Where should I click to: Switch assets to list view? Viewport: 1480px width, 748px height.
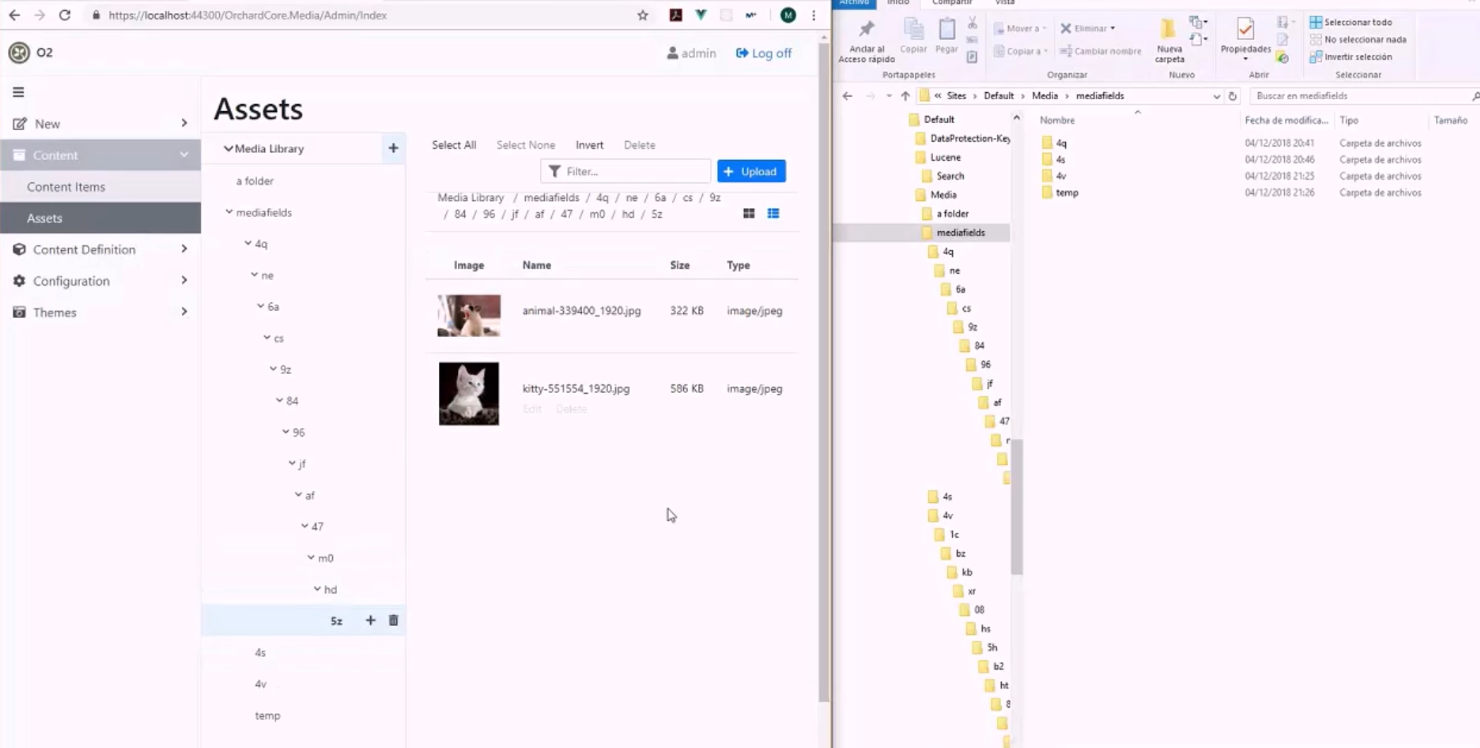click(773, 213)
